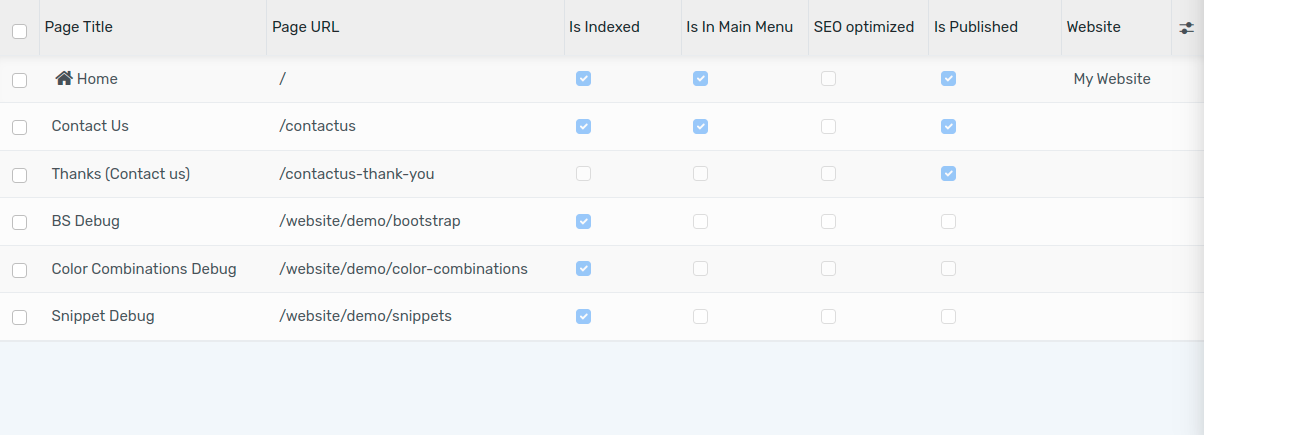
Task: Uncheck Is Indexed for Snippet Debug
Action: coord(584,316)
